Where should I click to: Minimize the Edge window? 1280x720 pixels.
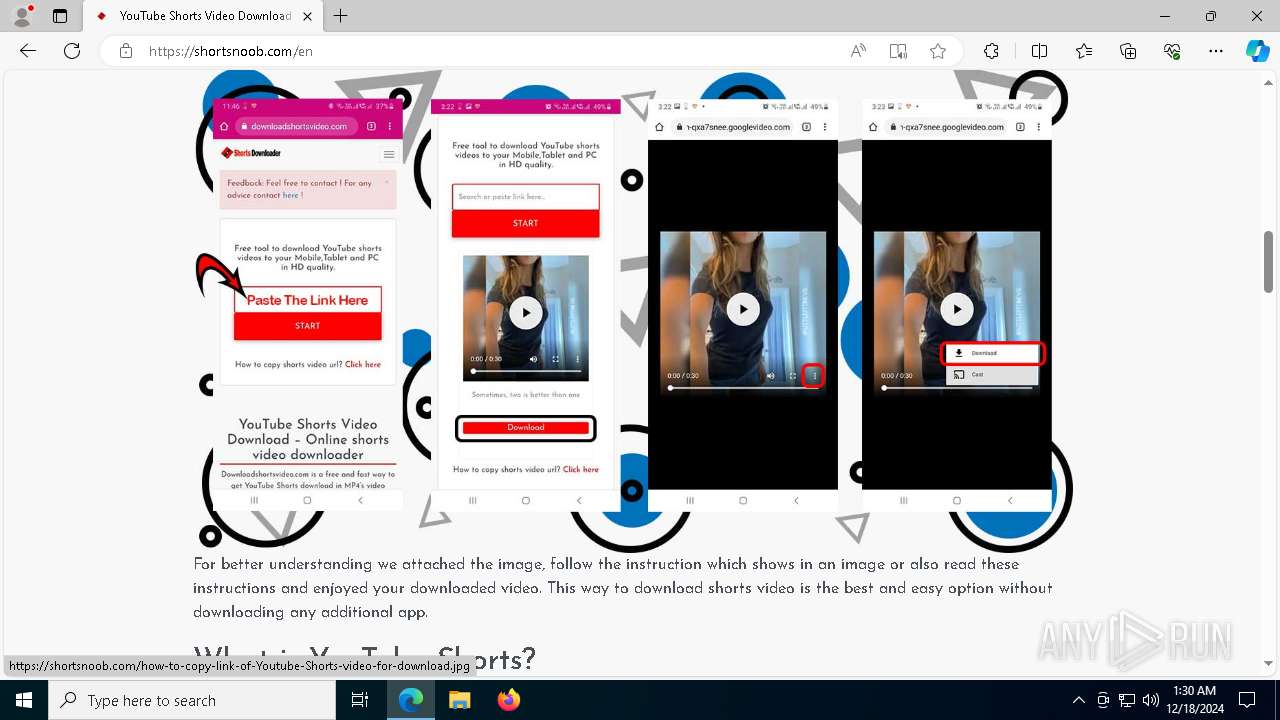[x=1165, y=16]
